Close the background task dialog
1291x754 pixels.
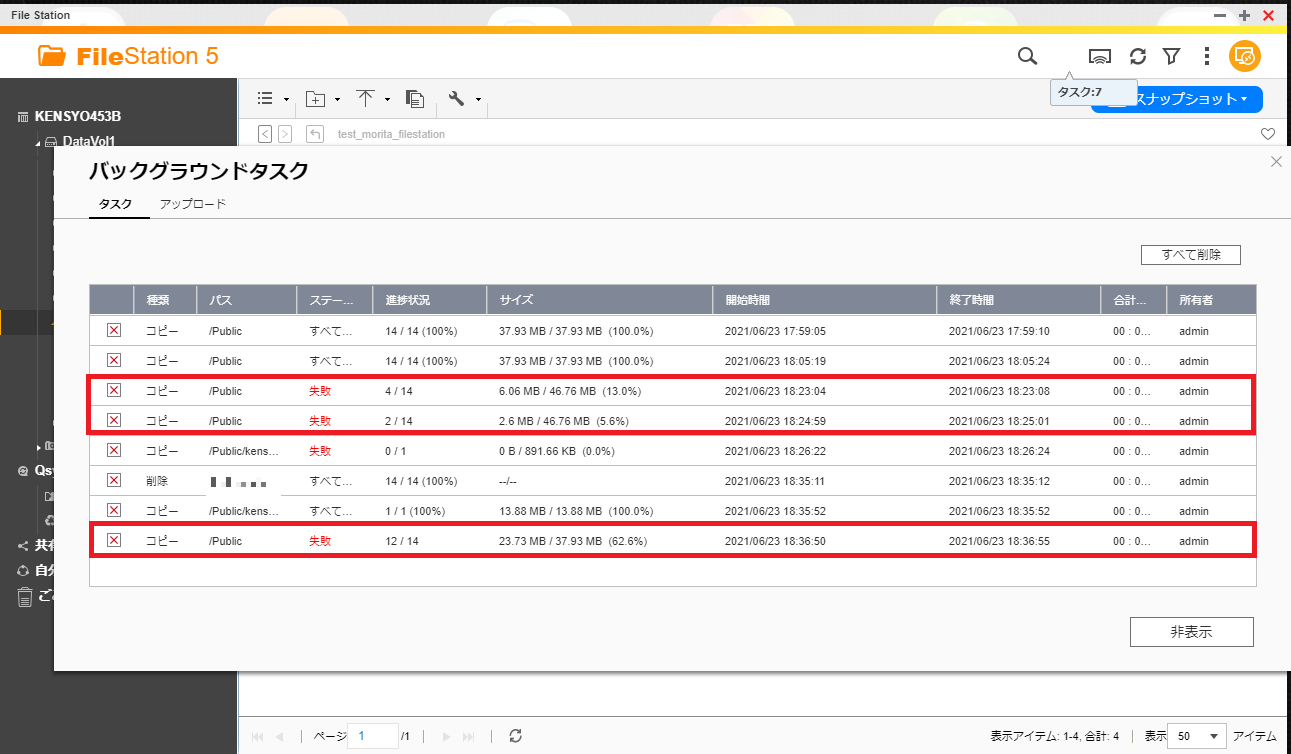pos(1276,162)
